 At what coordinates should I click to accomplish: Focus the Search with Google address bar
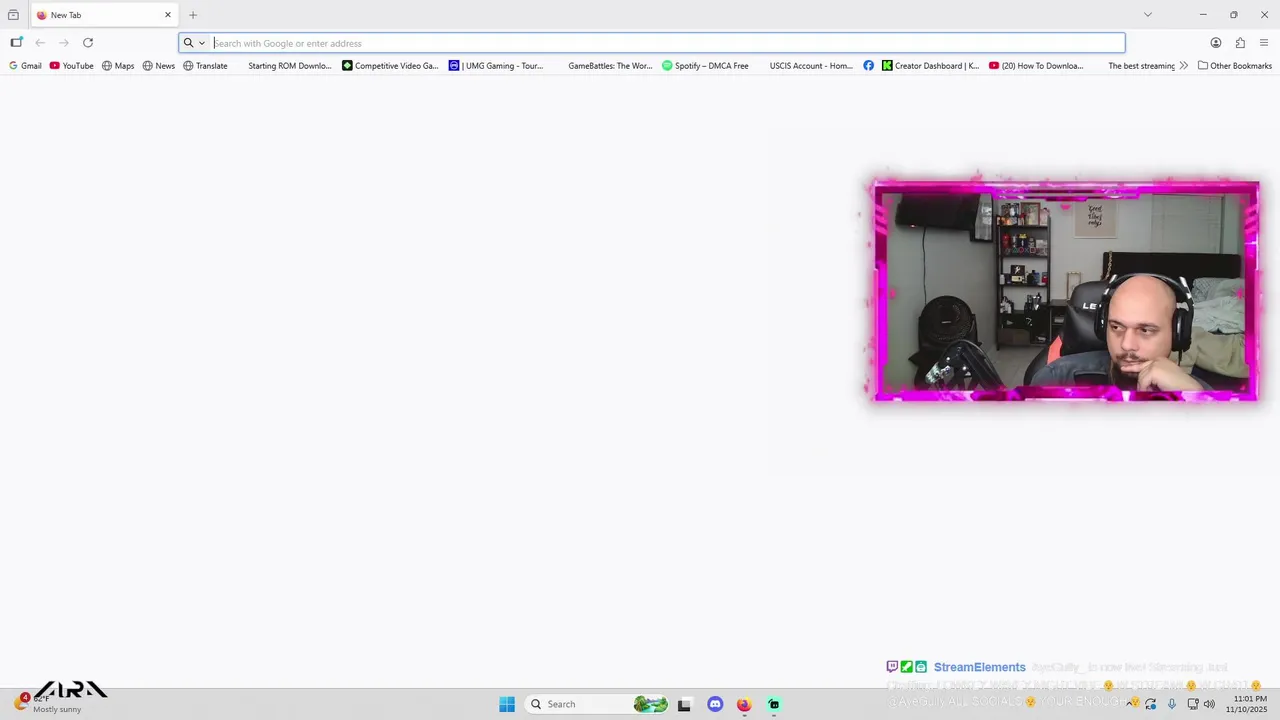click(x=652, y=43)
